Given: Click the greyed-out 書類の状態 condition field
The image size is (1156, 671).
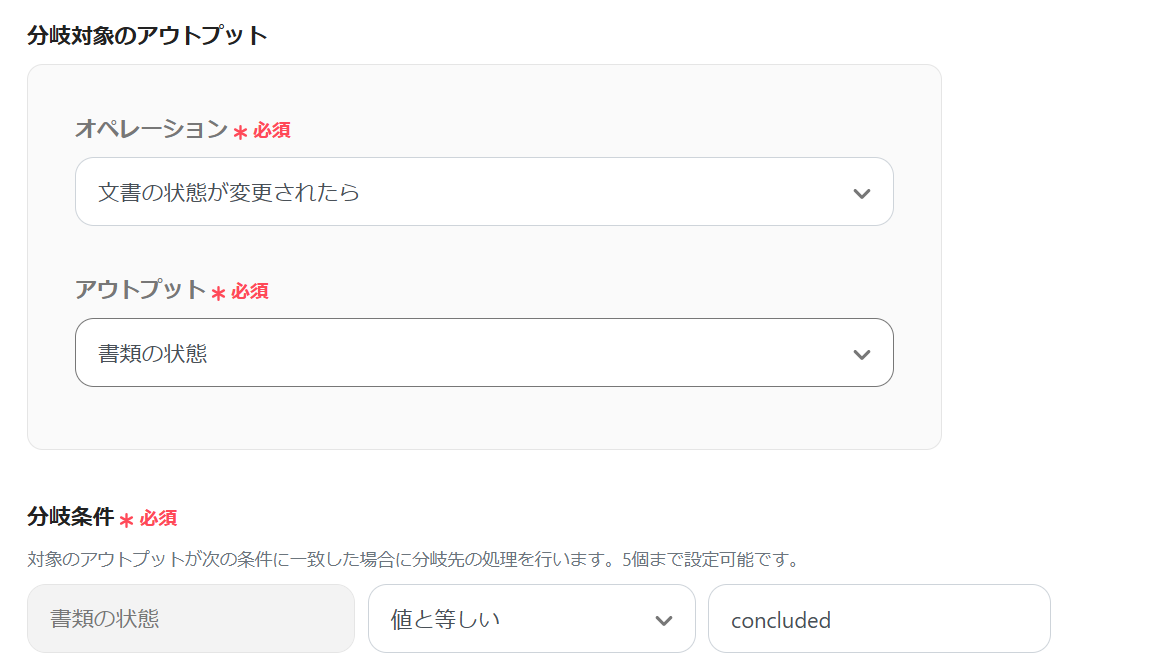Looking at the screenshot, I should click(x=191, y=619).
